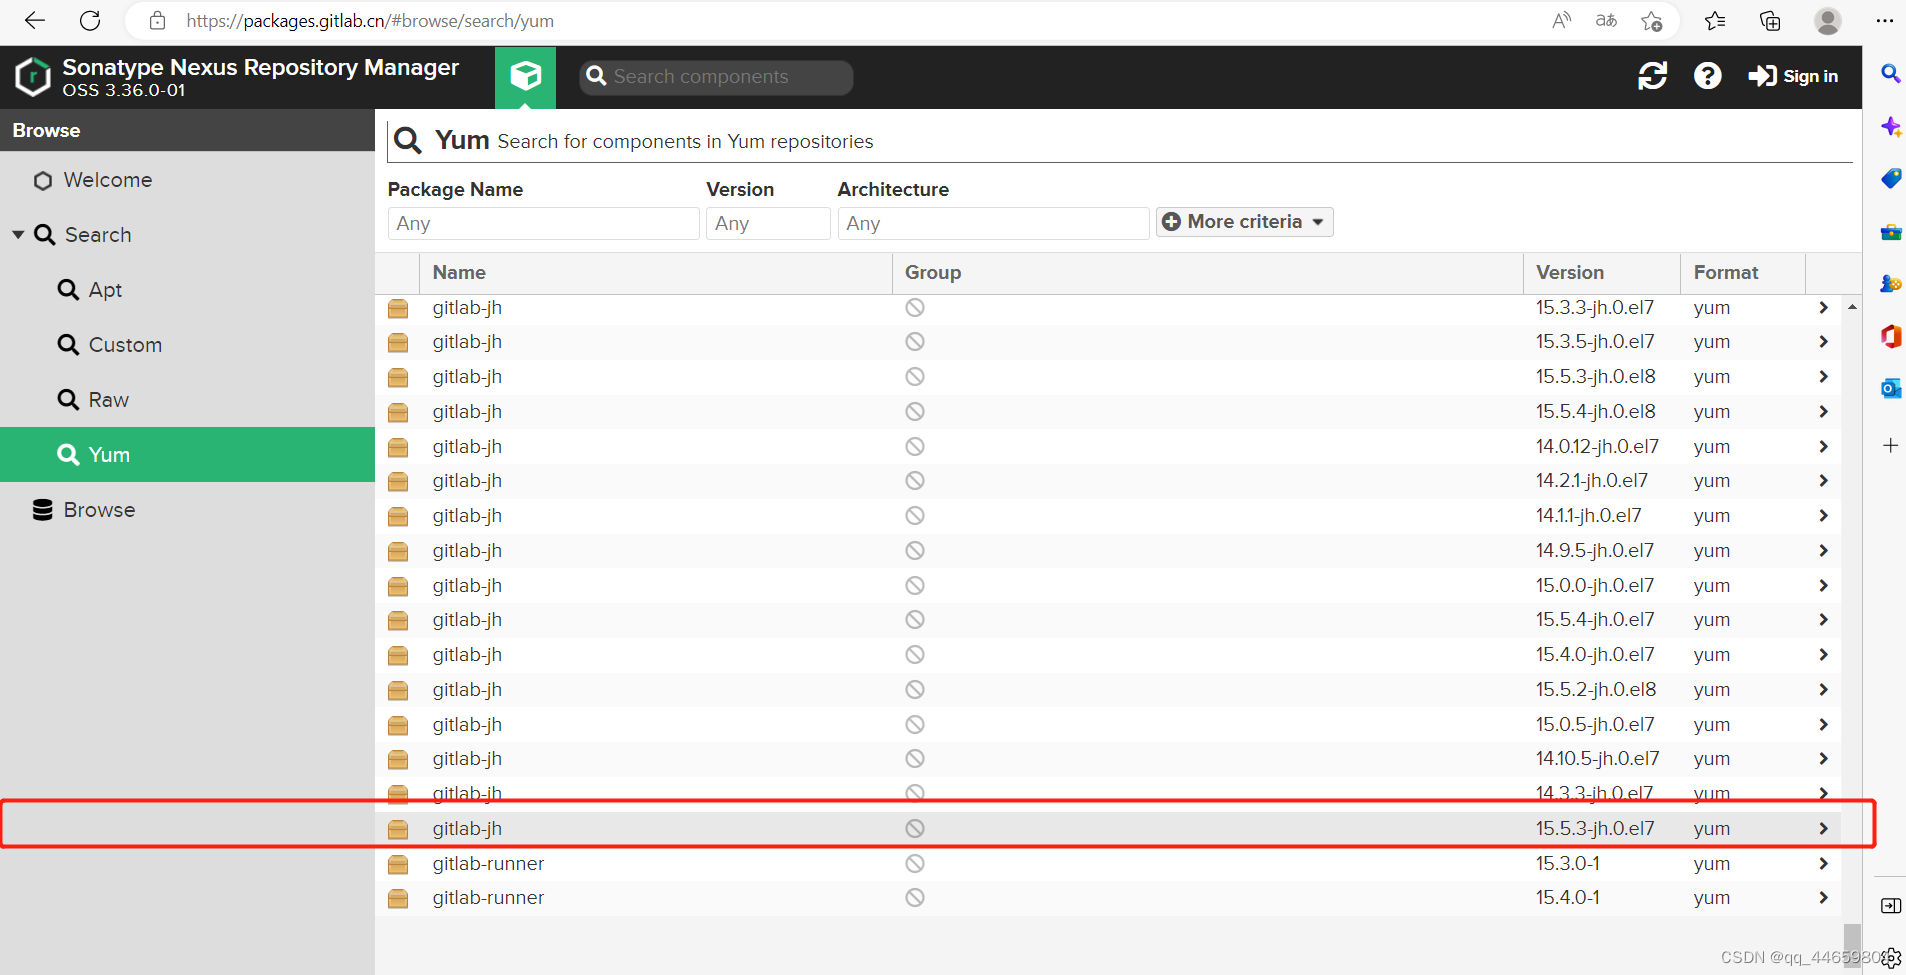The image size is (1906, 975).
Task: Click the empty group icon in the 15.4.0-jh.0.el7 row
Action: pyautogui.click(x=915, y=655)
